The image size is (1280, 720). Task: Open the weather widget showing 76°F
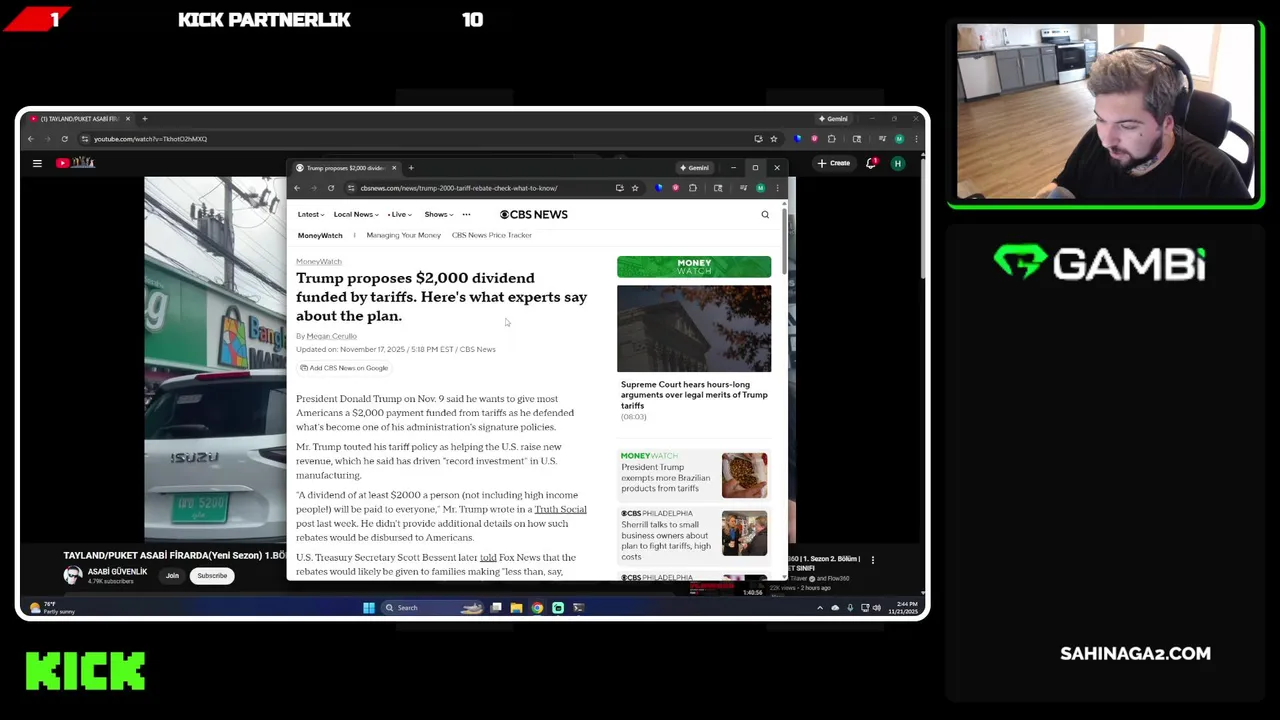[53, 608]
